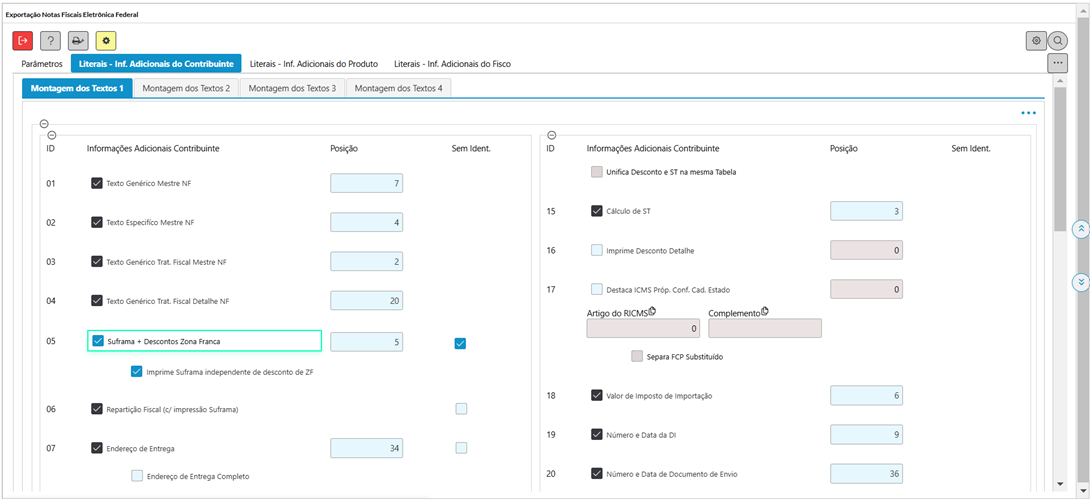Collapse the outermost panel with minus icon

point(44,124)
